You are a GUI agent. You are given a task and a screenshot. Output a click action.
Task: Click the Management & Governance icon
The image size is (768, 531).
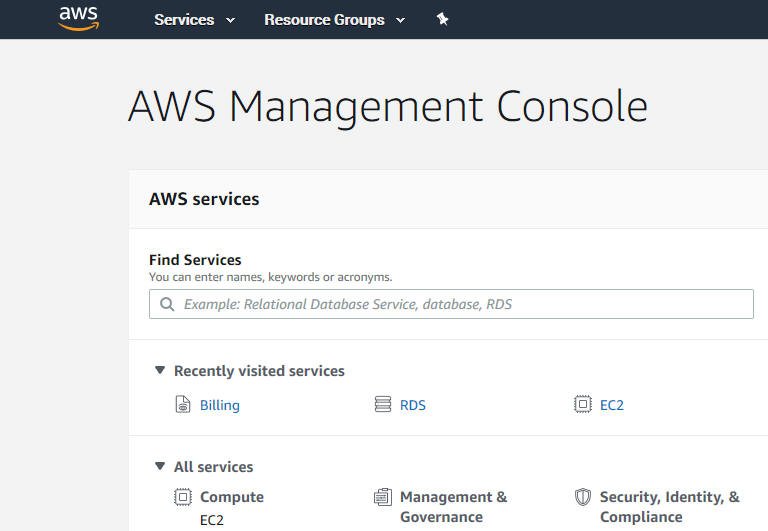coord(383,497)
